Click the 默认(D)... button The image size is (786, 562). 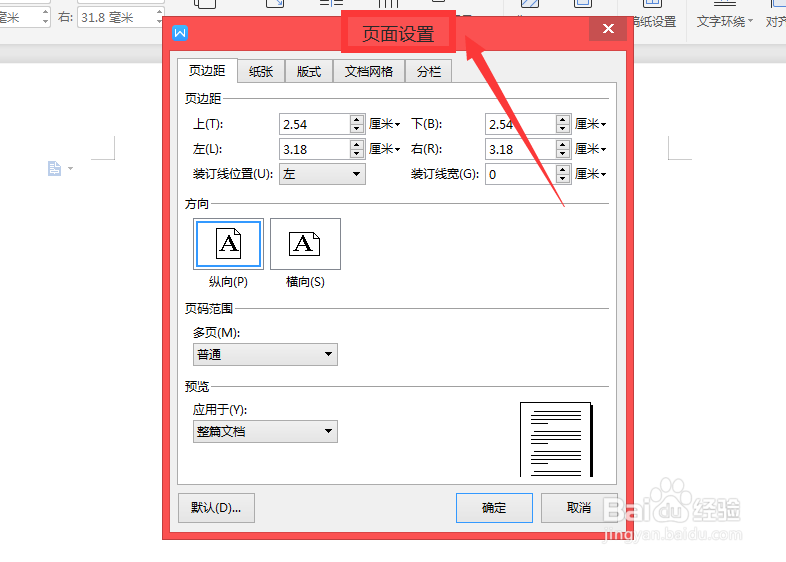[x=216, y=508]
